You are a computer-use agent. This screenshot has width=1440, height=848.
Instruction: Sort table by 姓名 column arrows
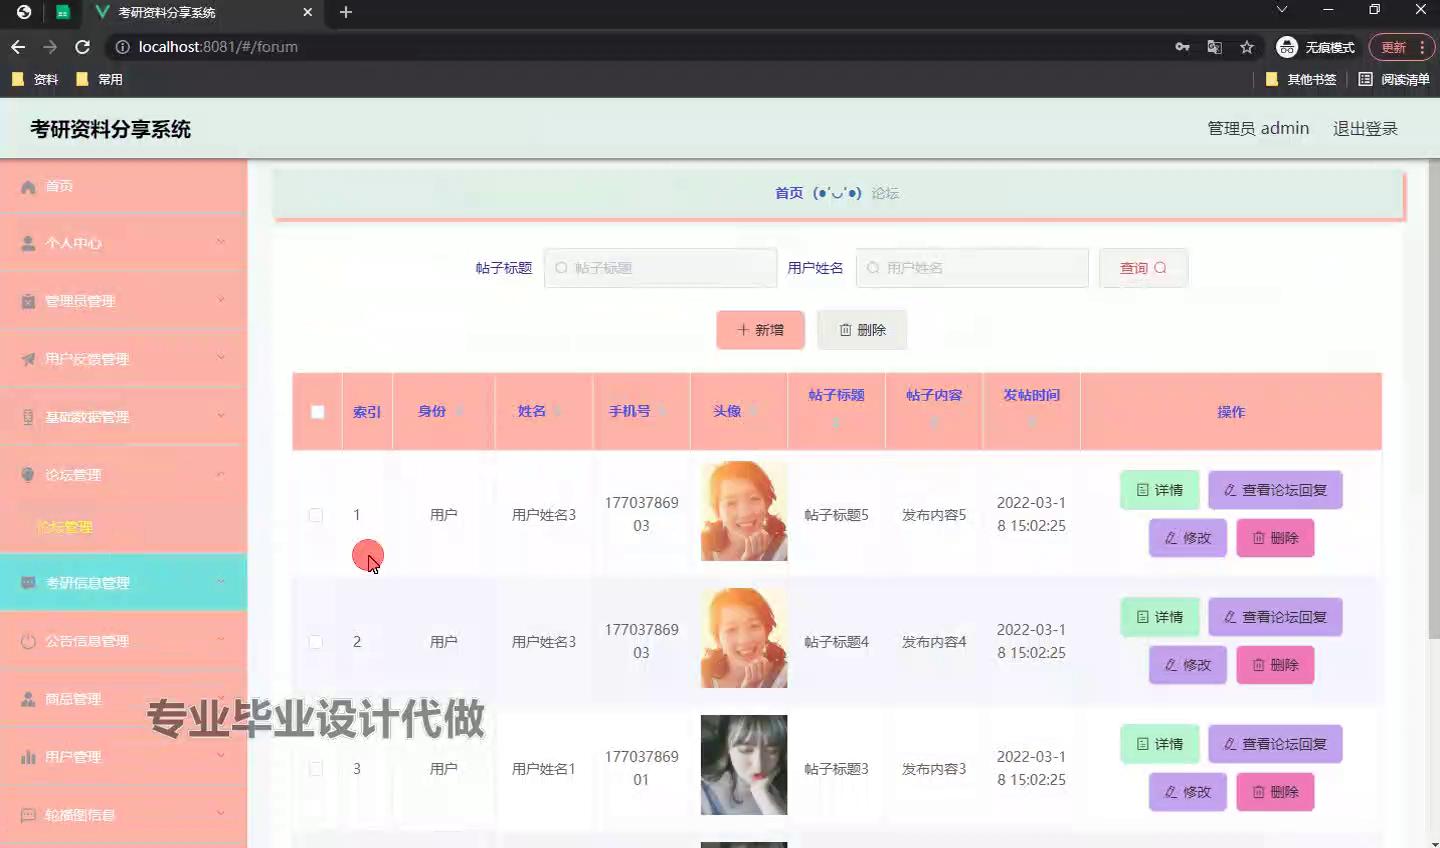point(557,411)
